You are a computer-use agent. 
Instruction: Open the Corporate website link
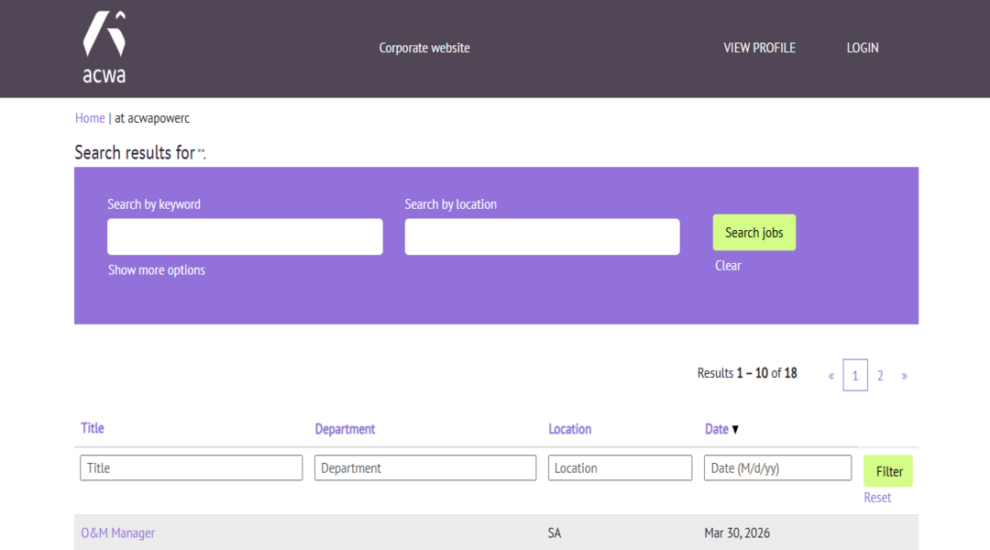tap(424, 48)
